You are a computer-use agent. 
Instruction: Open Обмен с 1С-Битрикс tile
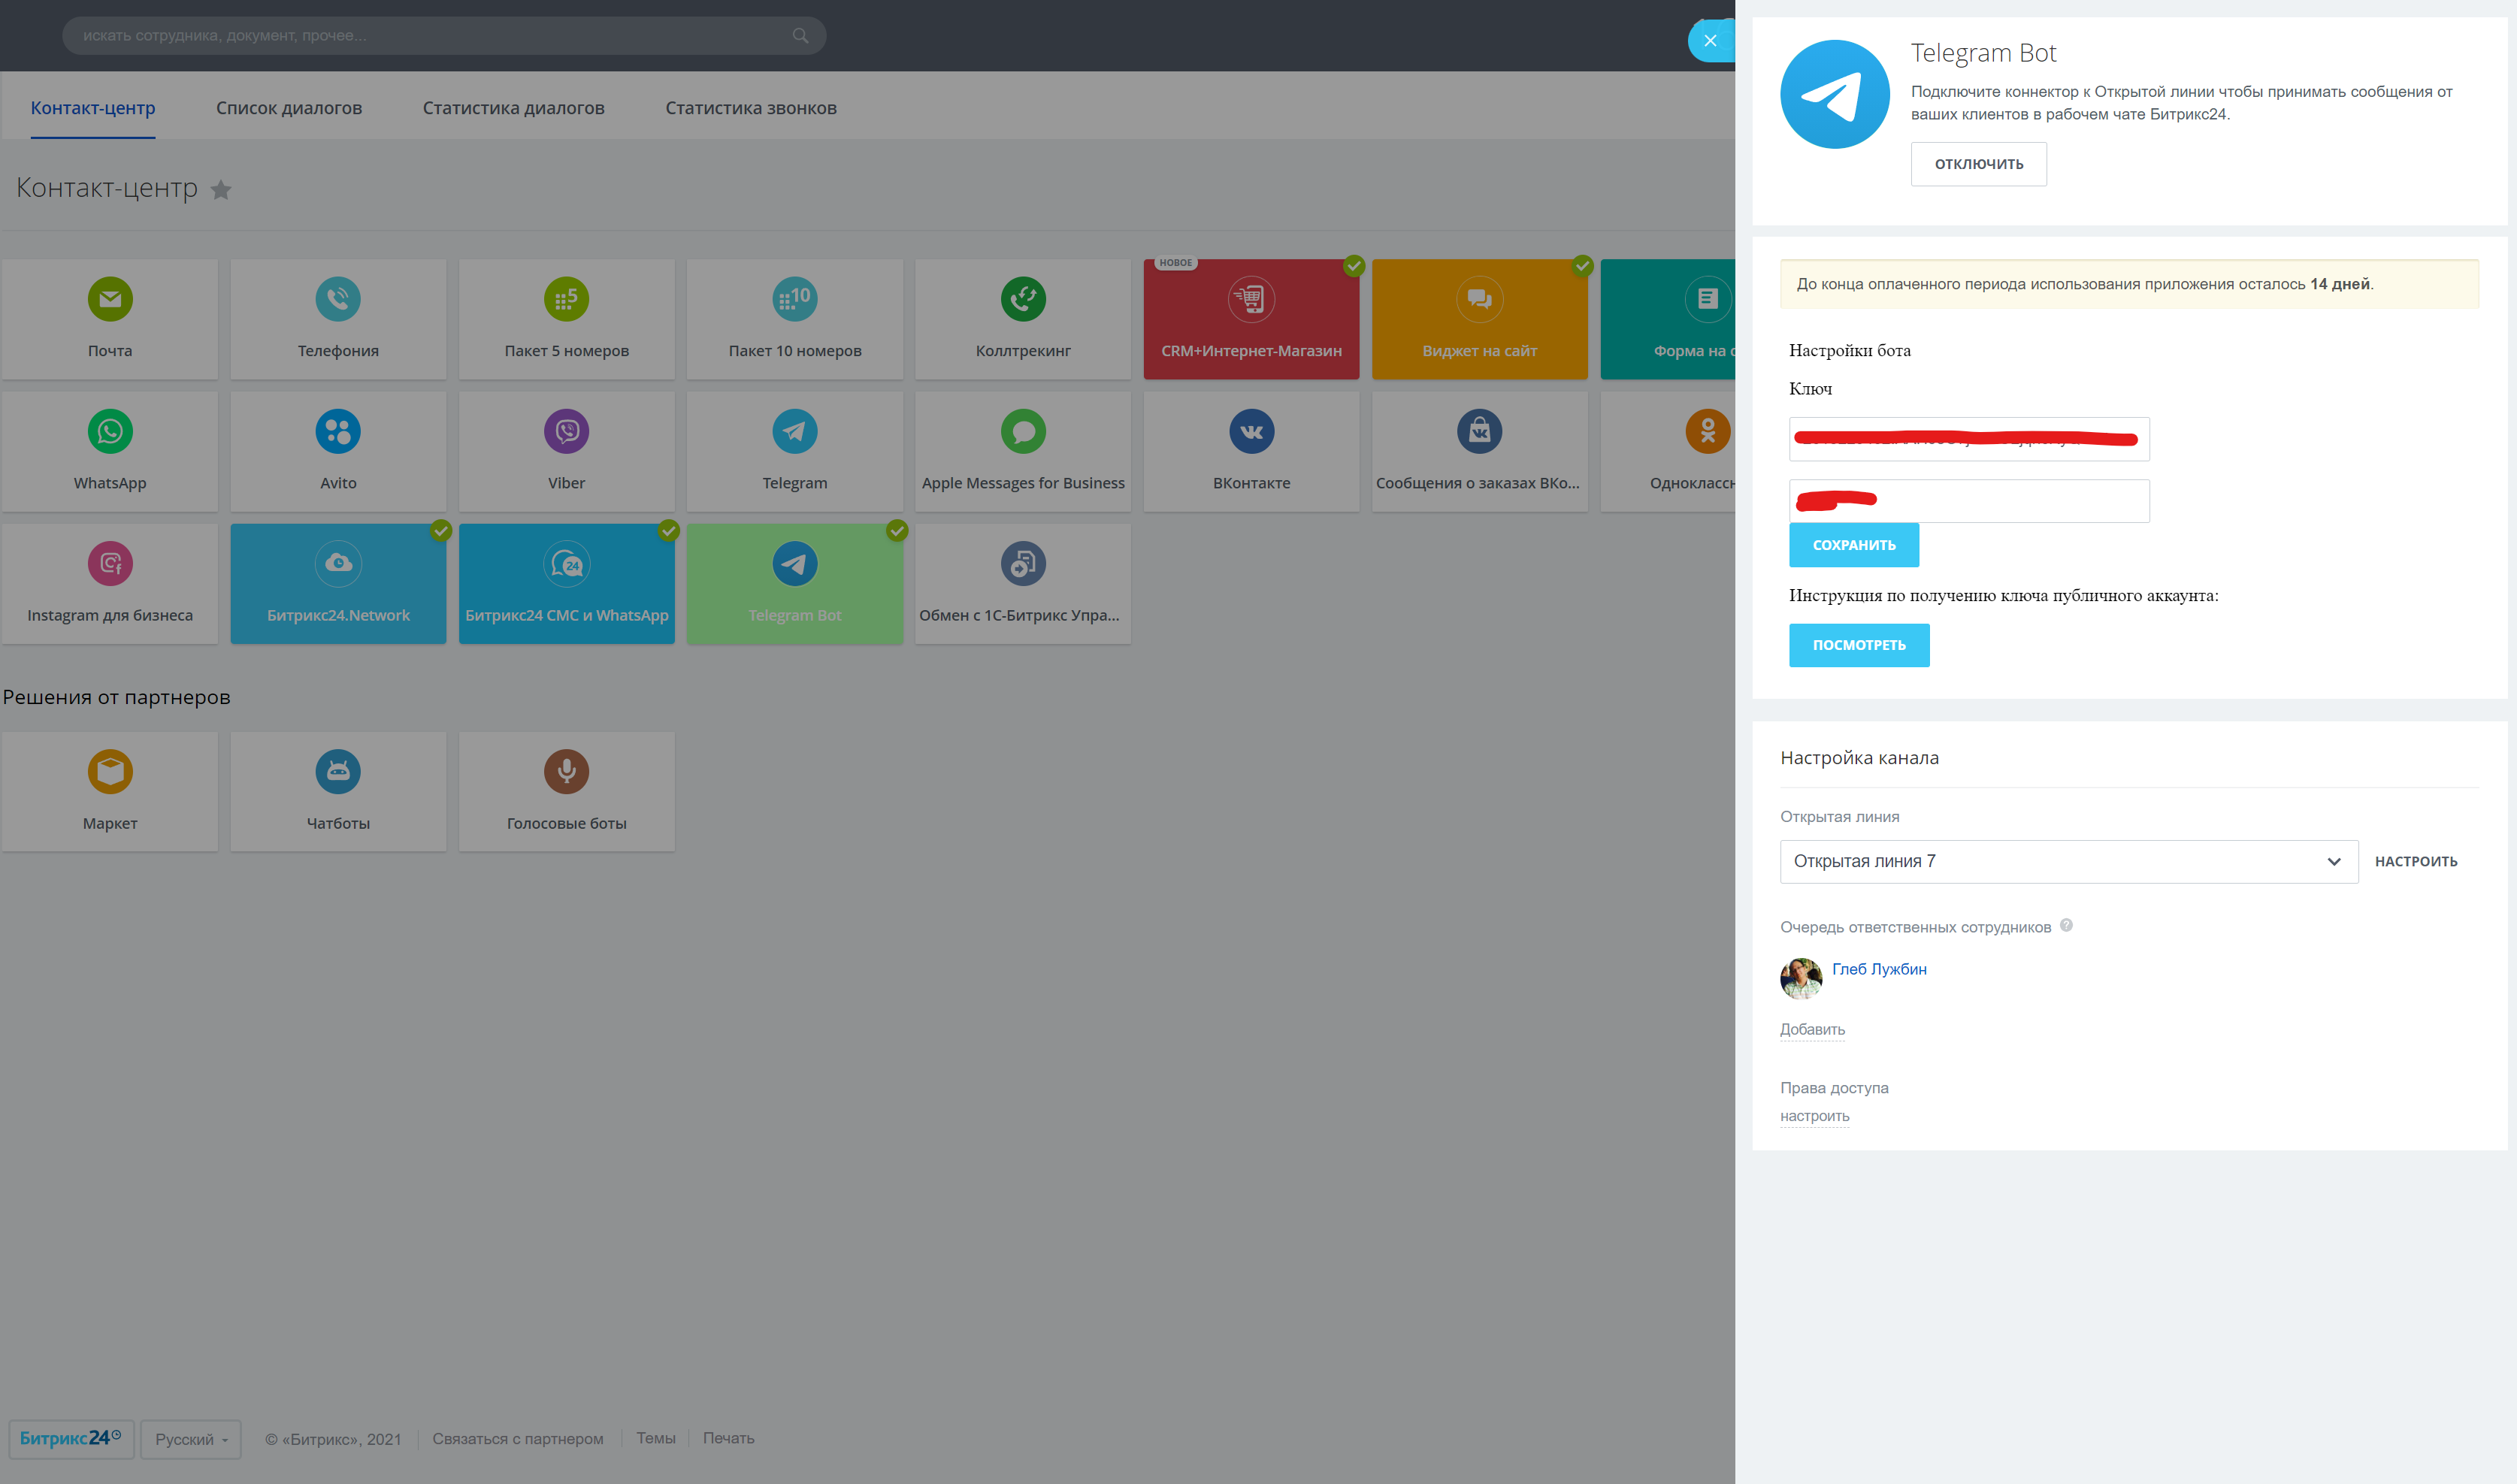point(1023,584)
